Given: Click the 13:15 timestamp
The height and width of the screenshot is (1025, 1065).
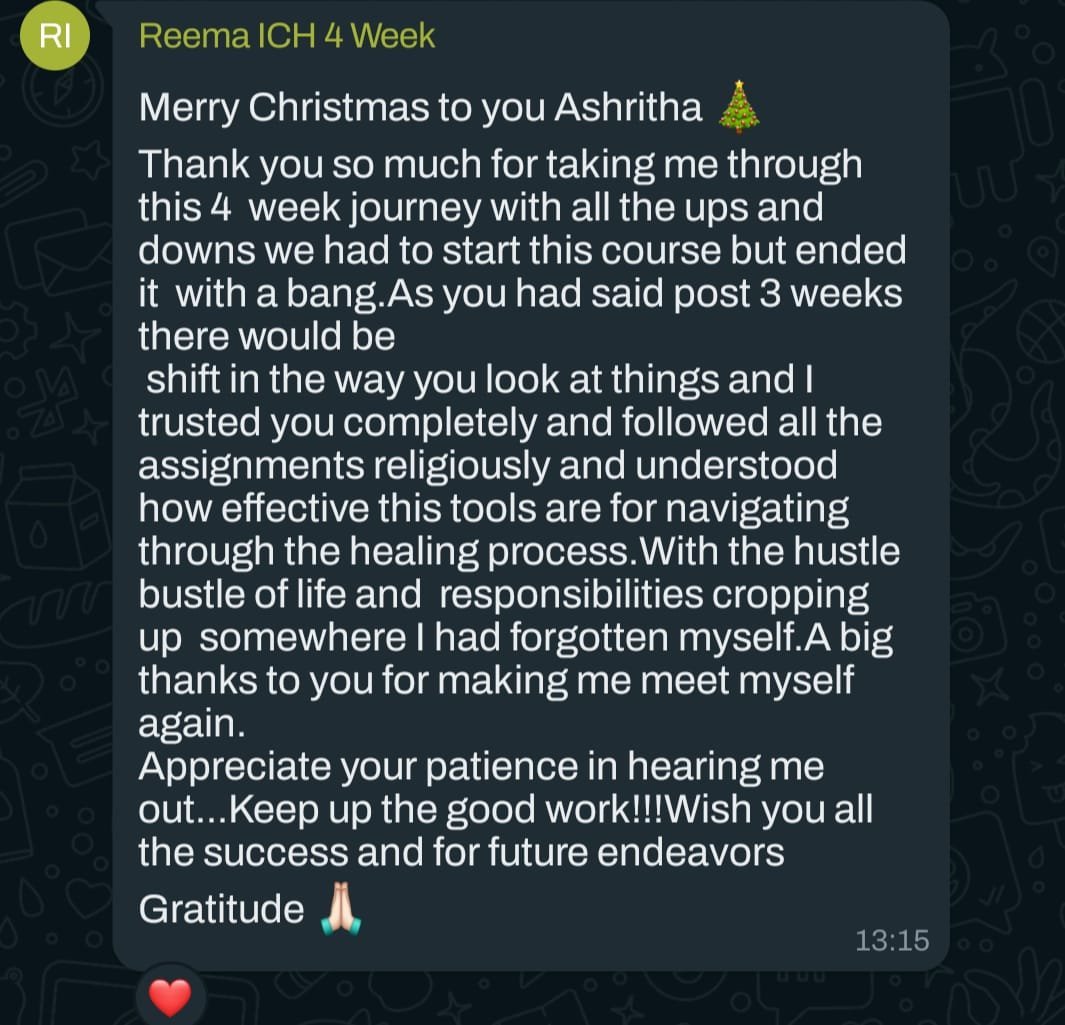Looking at the screenshot, I should (892, 940).
